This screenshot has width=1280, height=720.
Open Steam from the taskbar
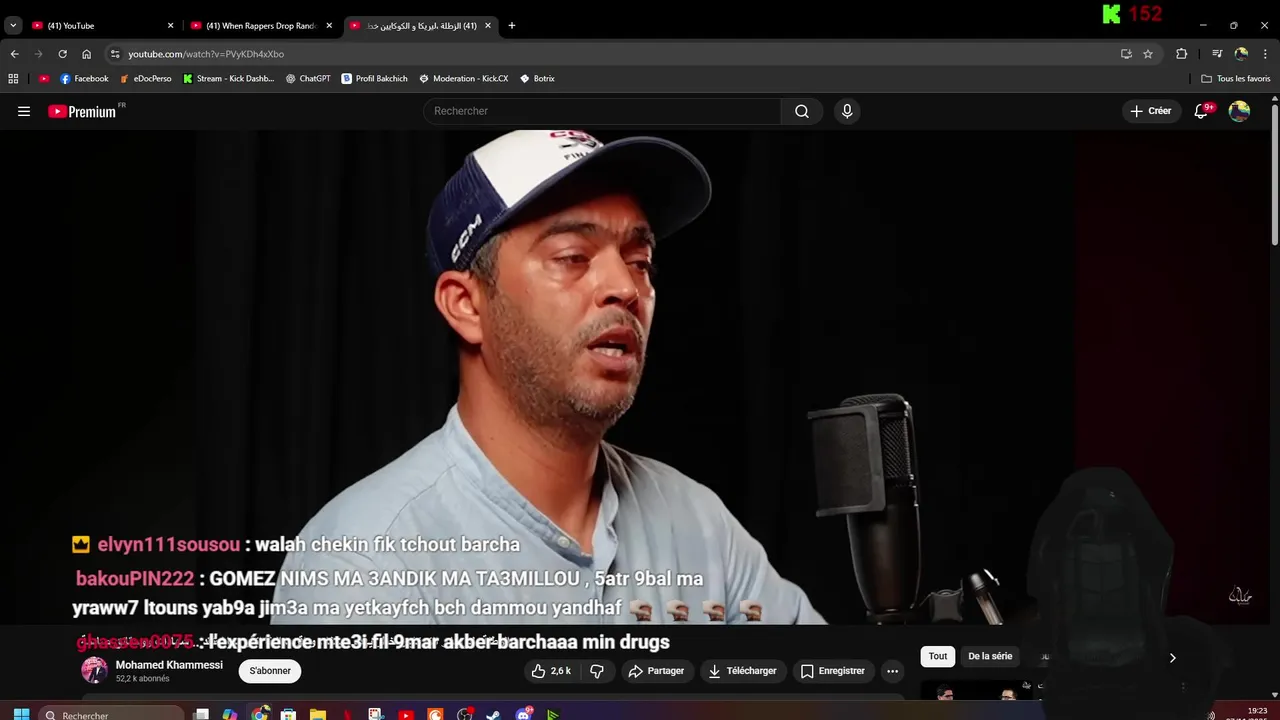click(x=493, y=714)
